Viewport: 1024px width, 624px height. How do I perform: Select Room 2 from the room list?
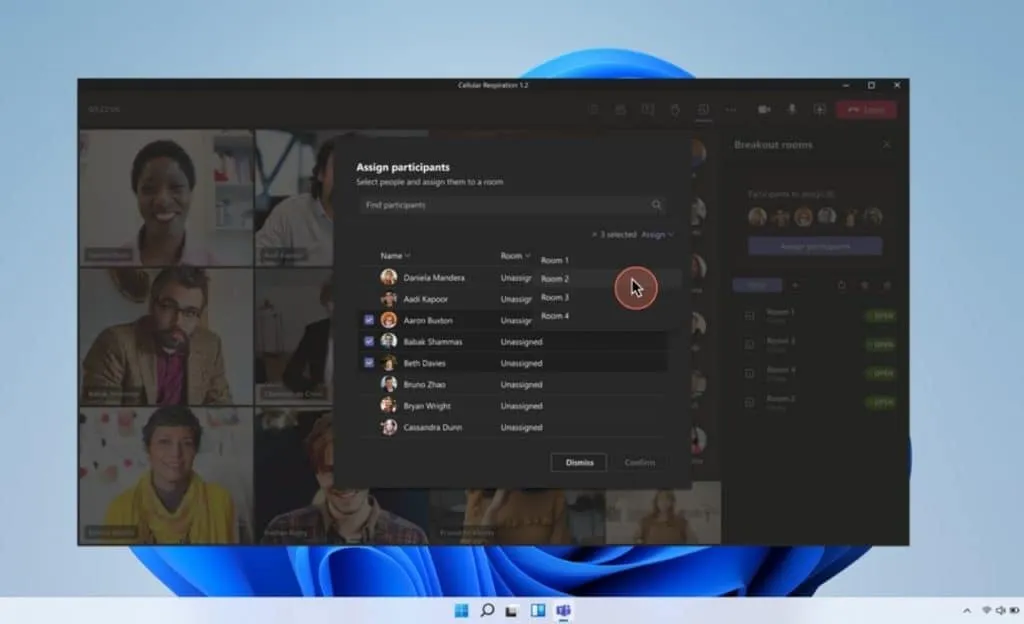556,279
